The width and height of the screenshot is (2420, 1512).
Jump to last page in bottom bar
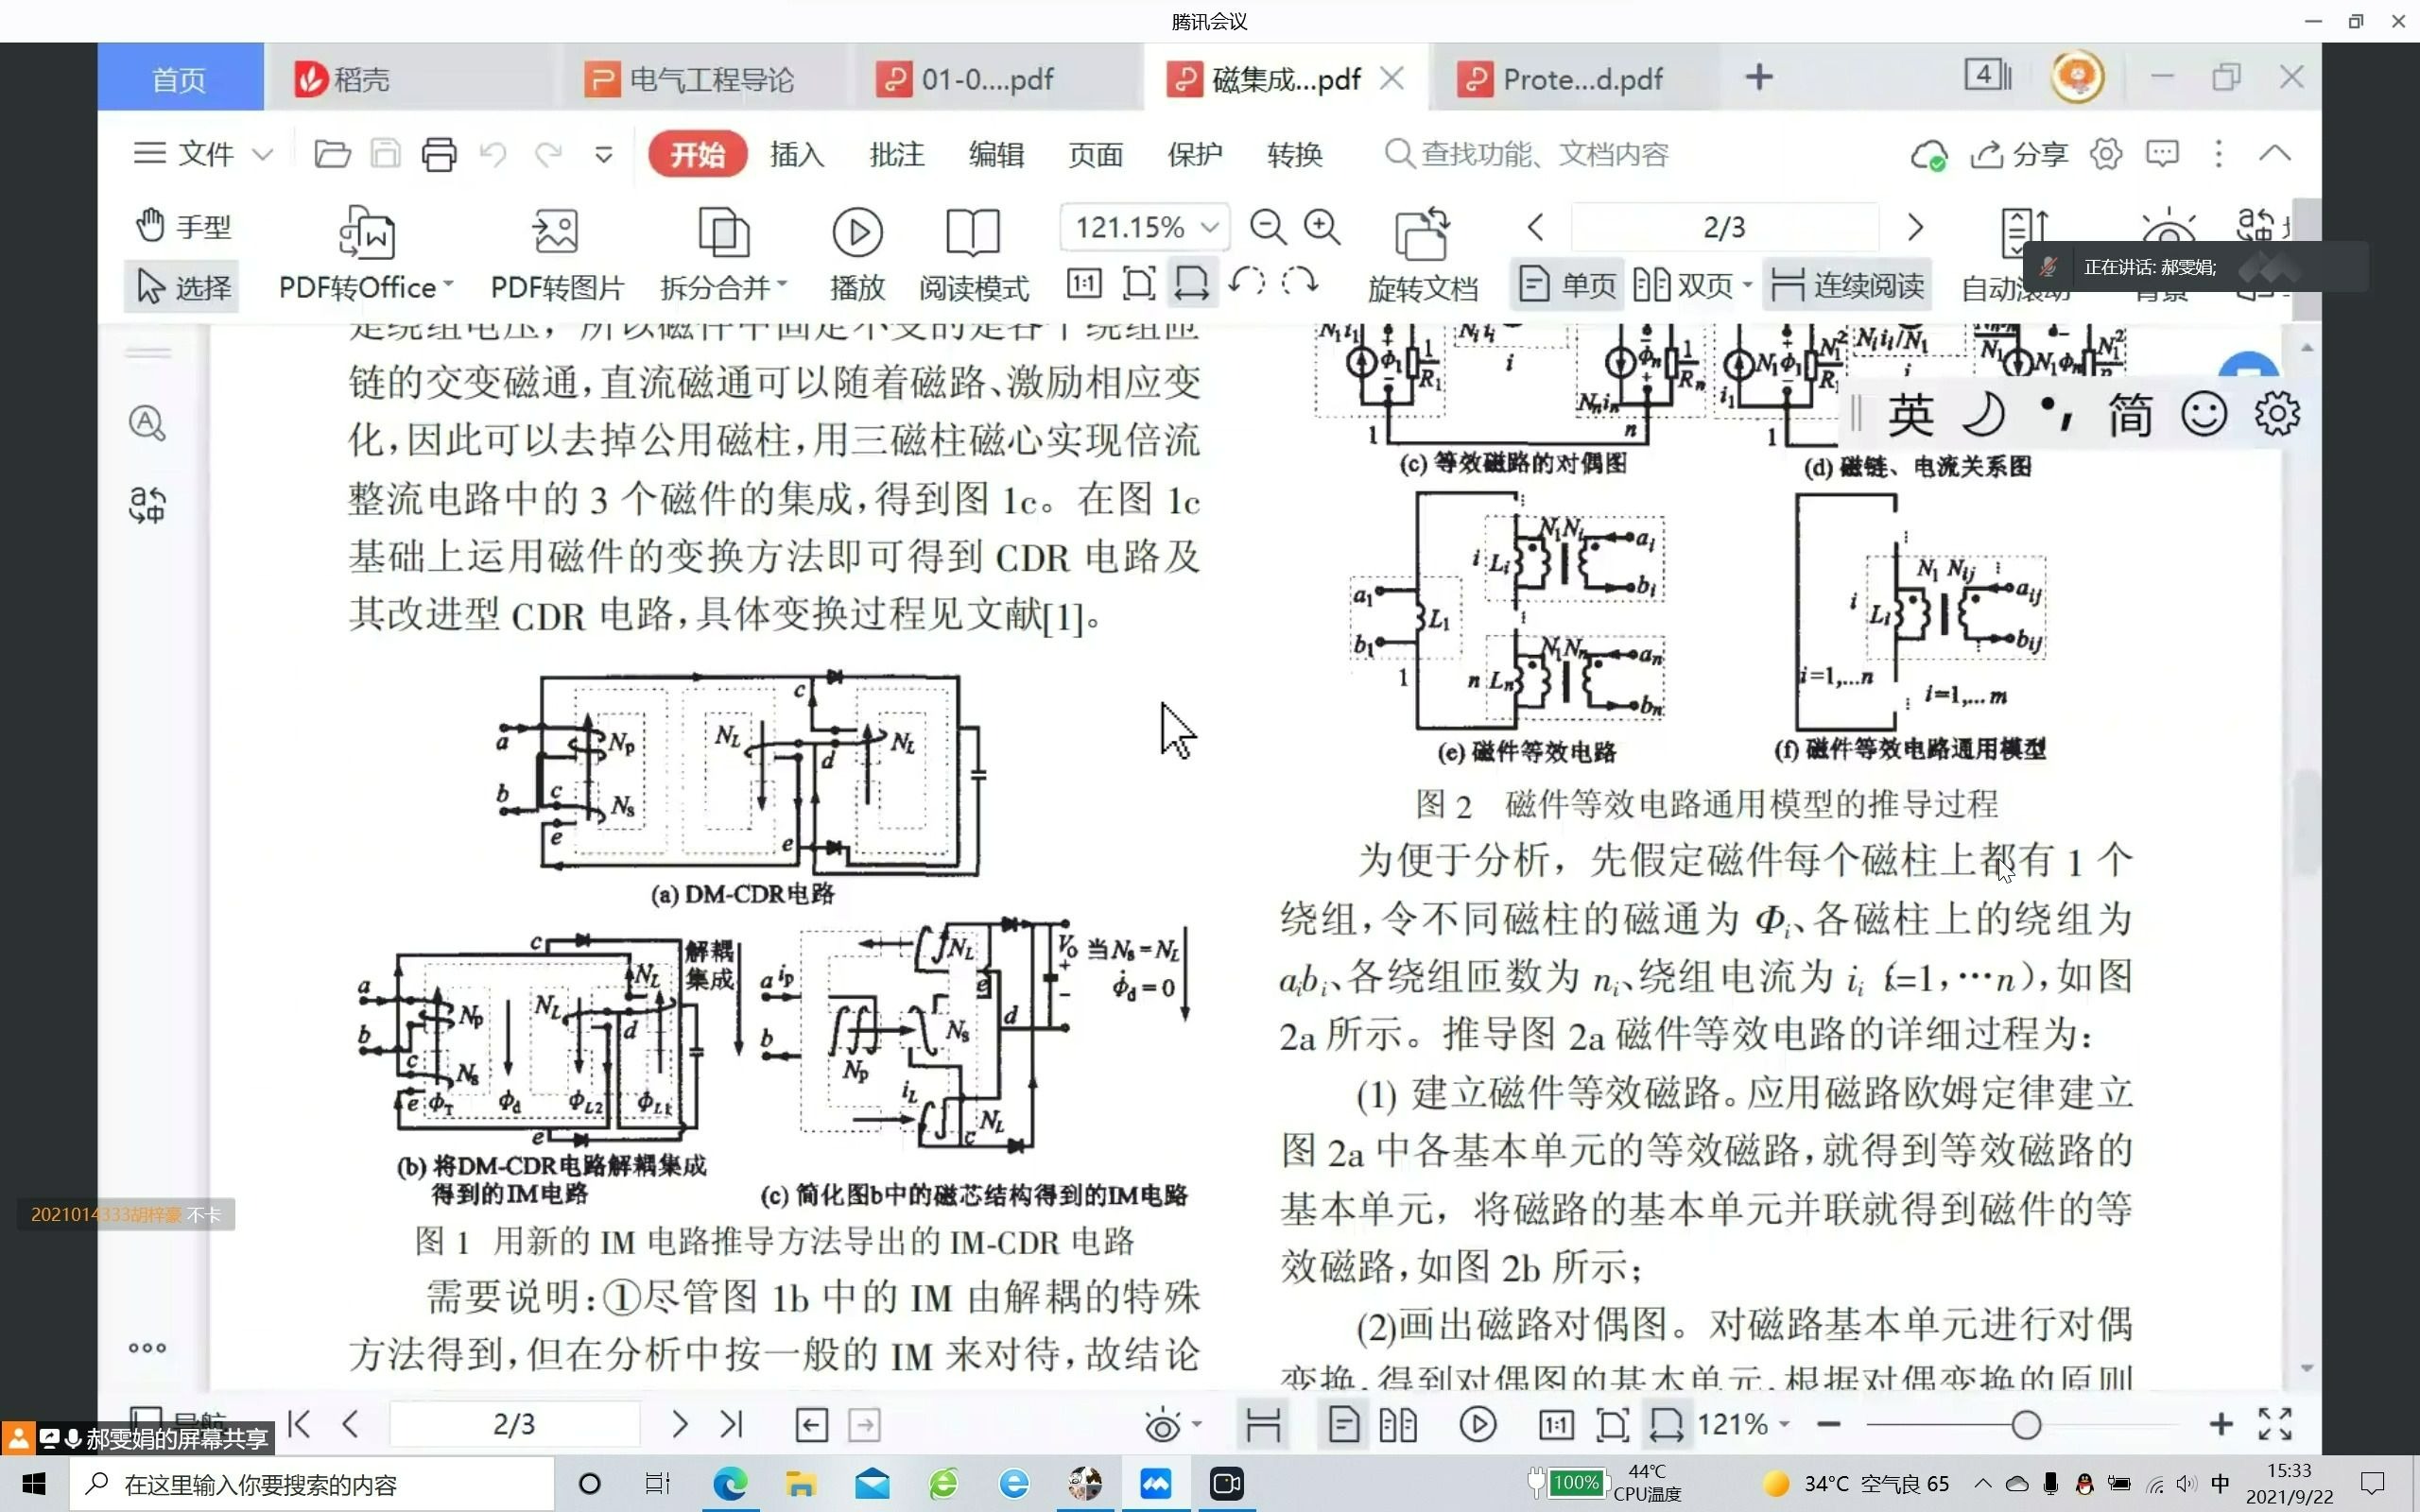tap(731, 1423)
